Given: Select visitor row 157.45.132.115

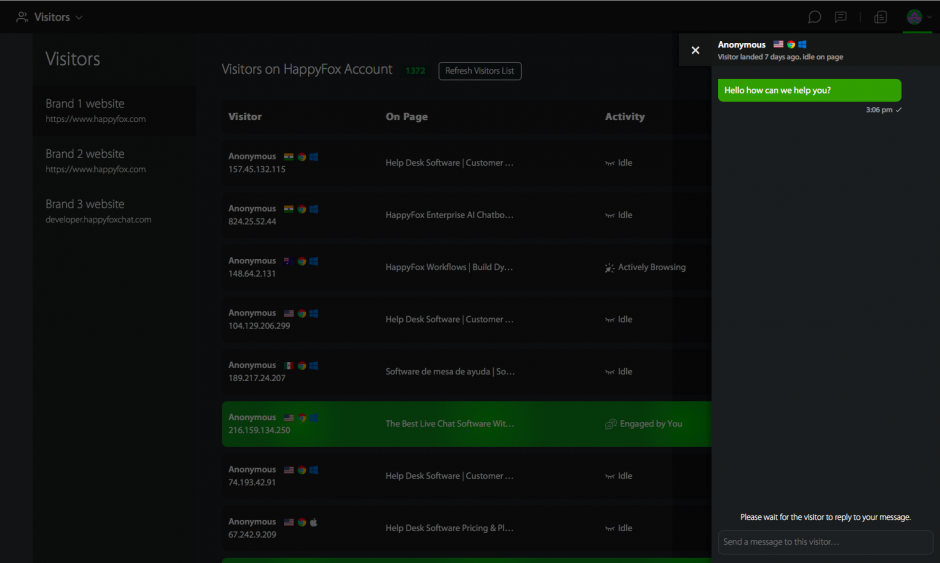Looking at the screenshot, I should pos(256,169).
